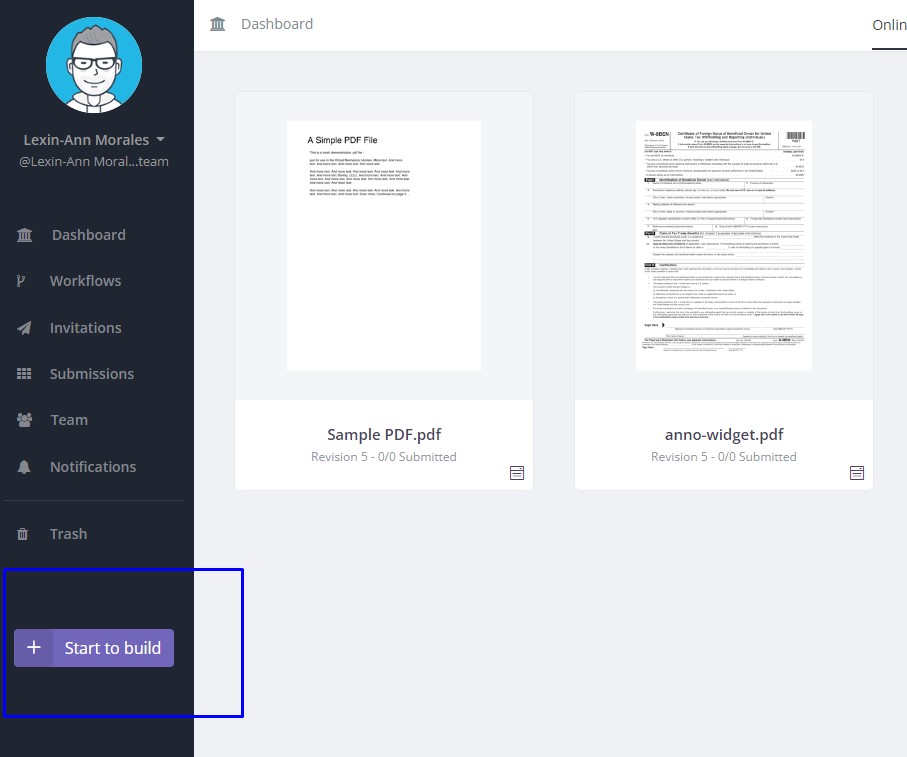
Task: Open the anno-widget.pdf title link
Action: click(724, 435)
